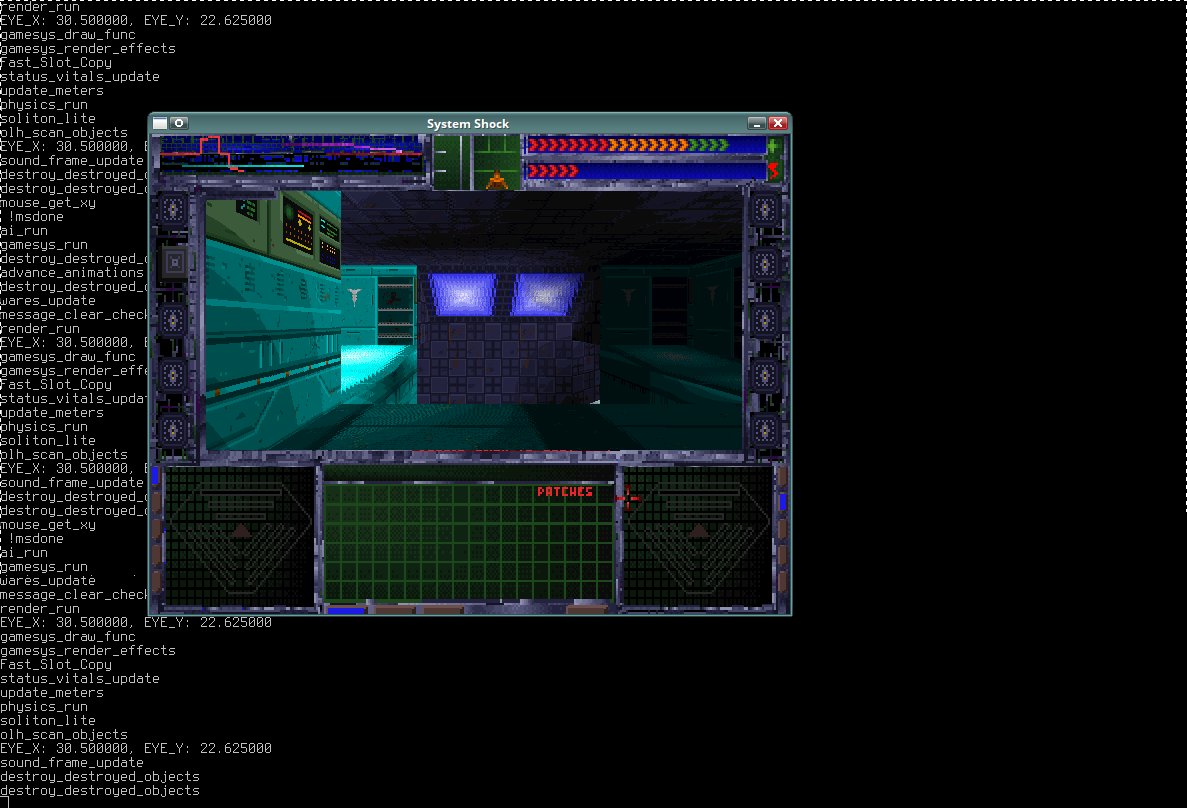Click the PATCHES inventory heading
Image resolution: width=1187 pixels, height=808 pixels.
[x=565, y=492]
